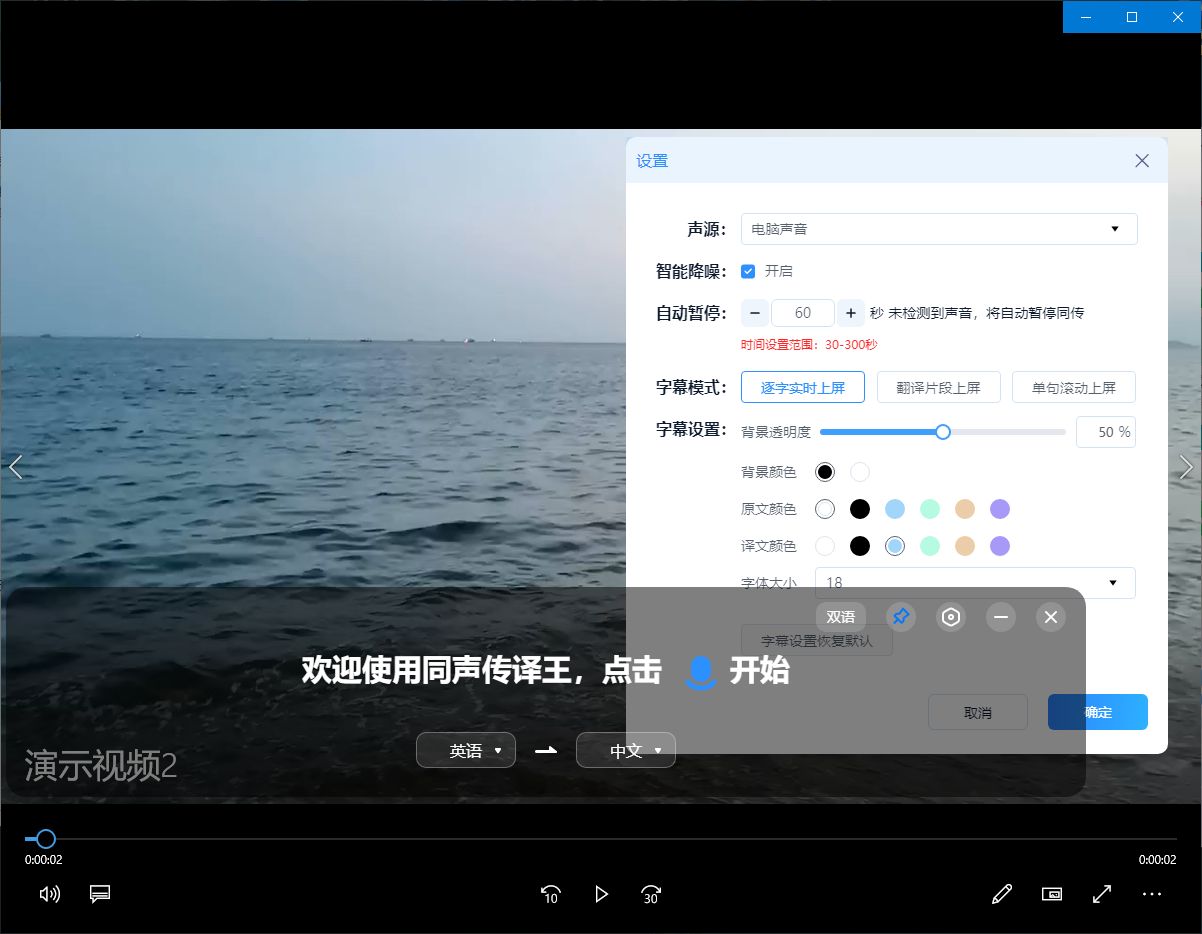Select 逐字实时上屏 subtitle mode
1202x934 pixels.
click(803, 388)
